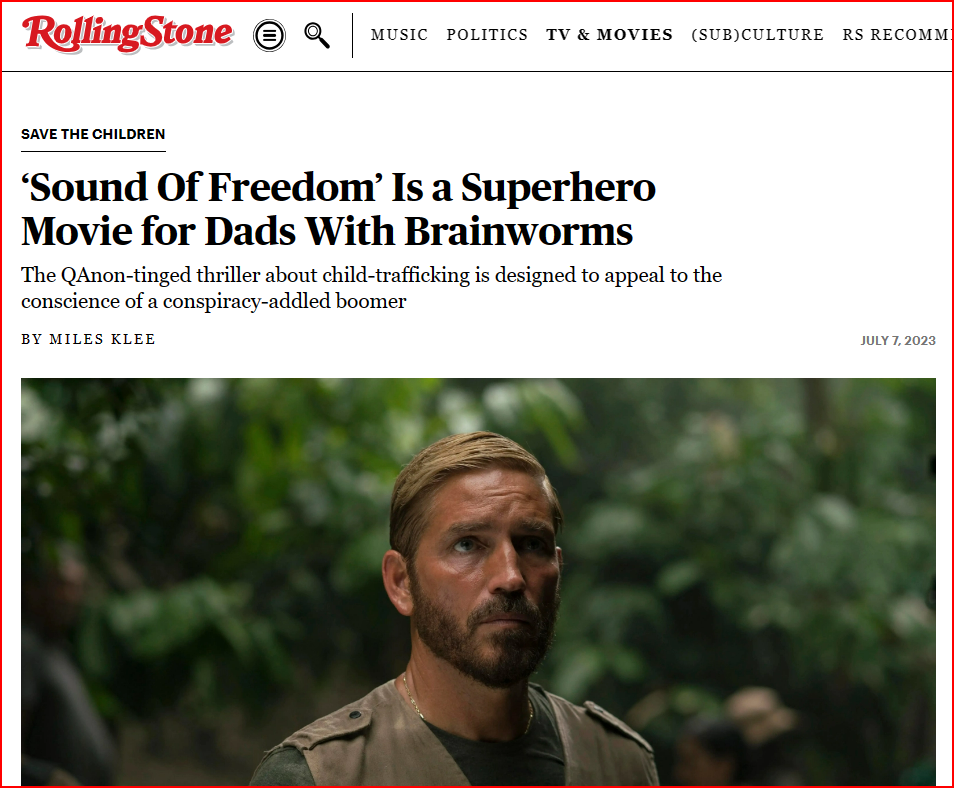Viewport: 954px width, 788px height.
Task: Click the word 'Superhero' in the headline
Action: [x=558, y=187]
